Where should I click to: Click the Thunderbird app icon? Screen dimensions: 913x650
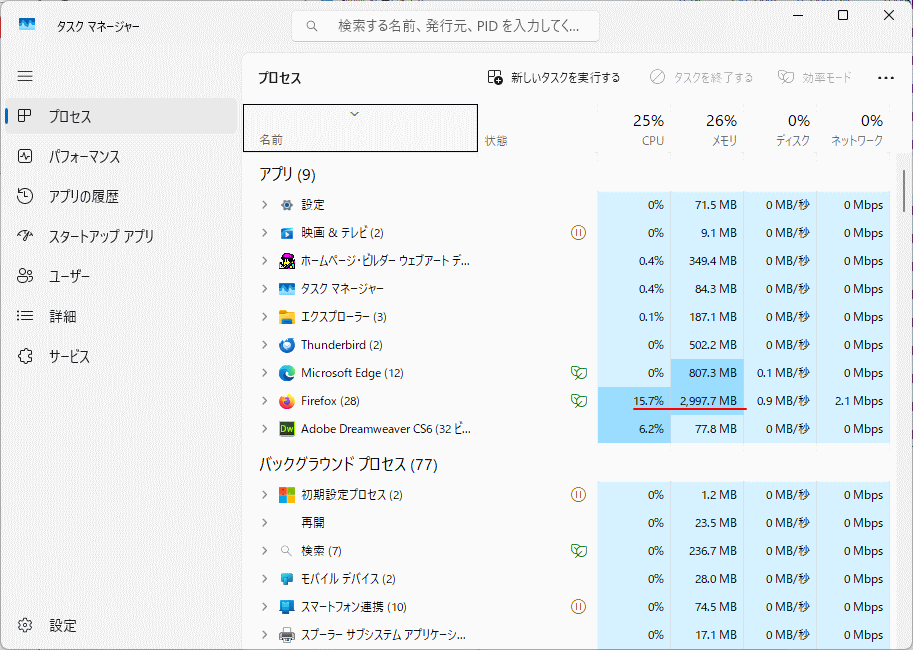(x=286, y=345)
